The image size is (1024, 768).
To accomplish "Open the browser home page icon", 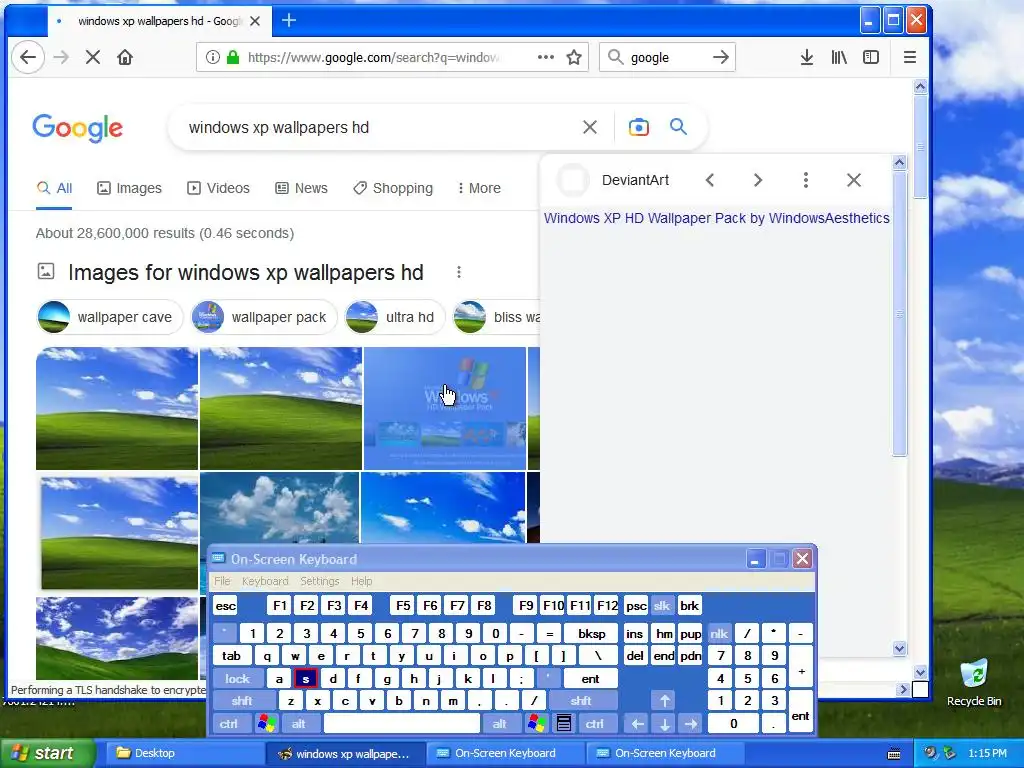I will (125, 57).
